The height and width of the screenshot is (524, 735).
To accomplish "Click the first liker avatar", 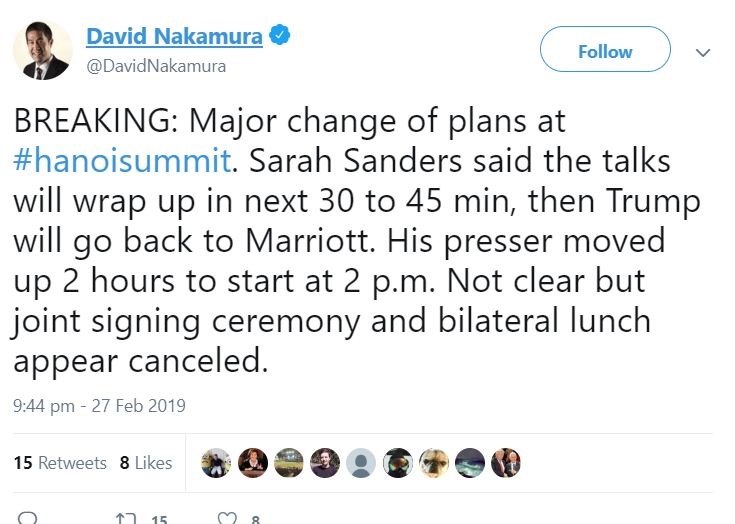I will pos(217,462).
